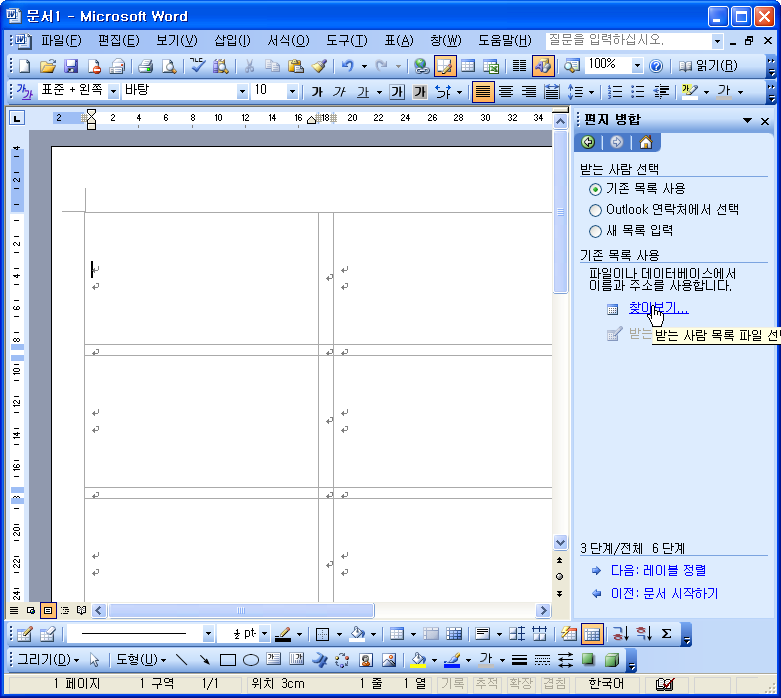The height and width of the screenshot is (698, 781).
Task: Right-align the paragraph
Action: [x=528, y=92]
